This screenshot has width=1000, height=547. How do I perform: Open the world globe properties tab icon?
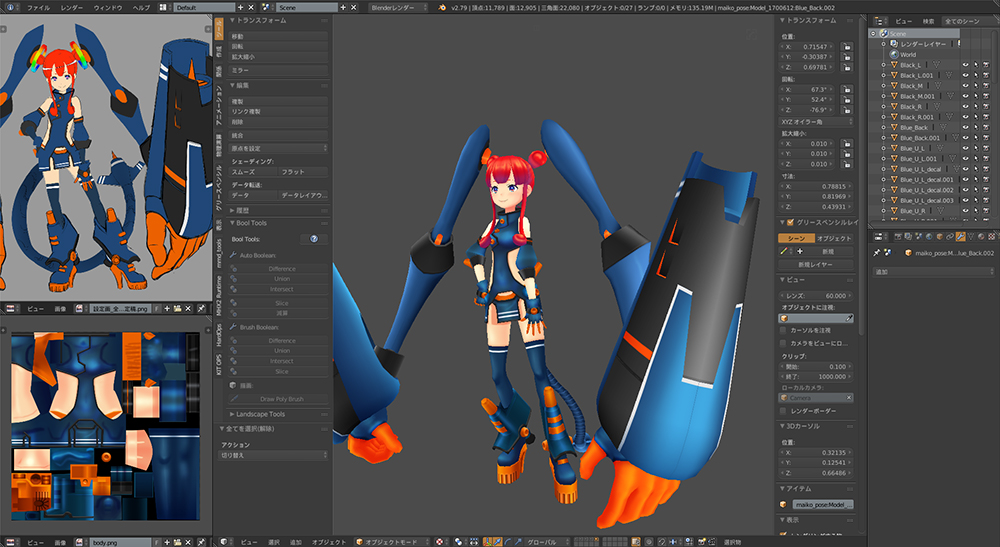pos(929,237)
